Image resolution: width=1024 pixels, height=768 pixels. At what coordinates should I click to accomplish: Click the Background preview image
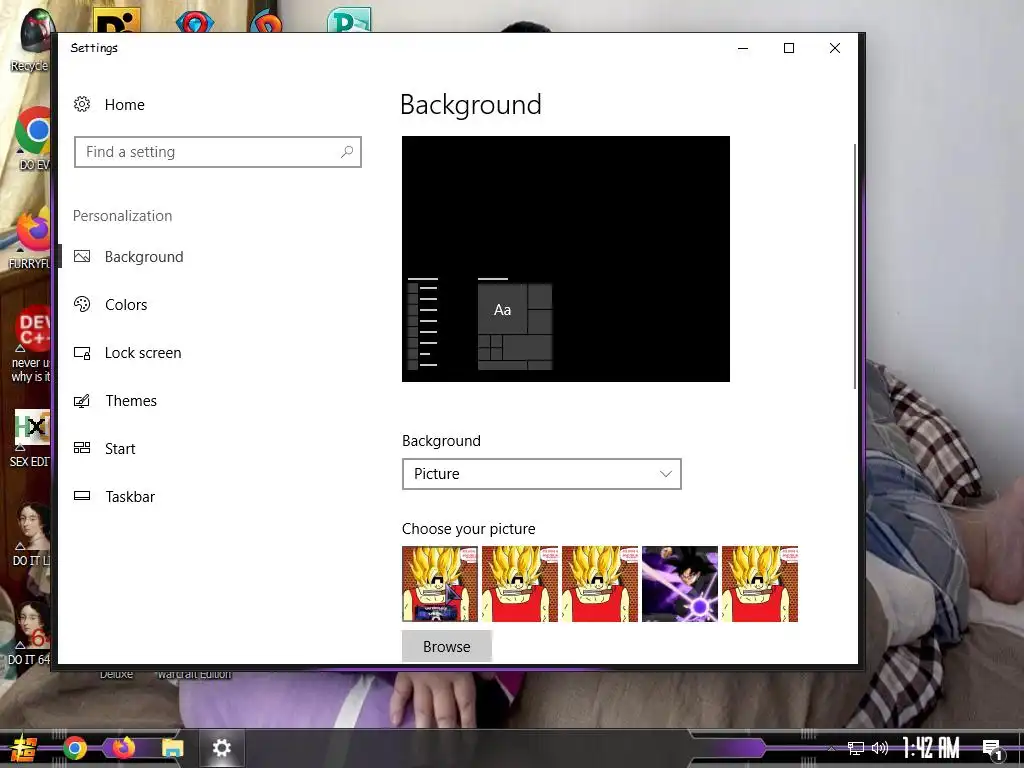[566, 259]
